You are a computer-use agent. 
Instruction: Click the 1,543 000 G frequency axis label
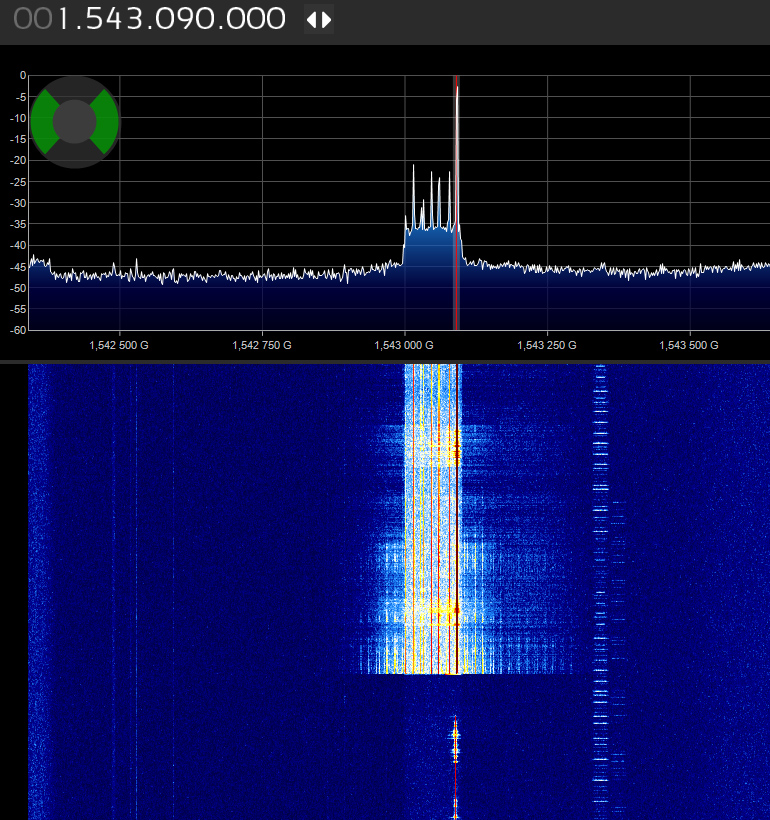click(404, 345)
